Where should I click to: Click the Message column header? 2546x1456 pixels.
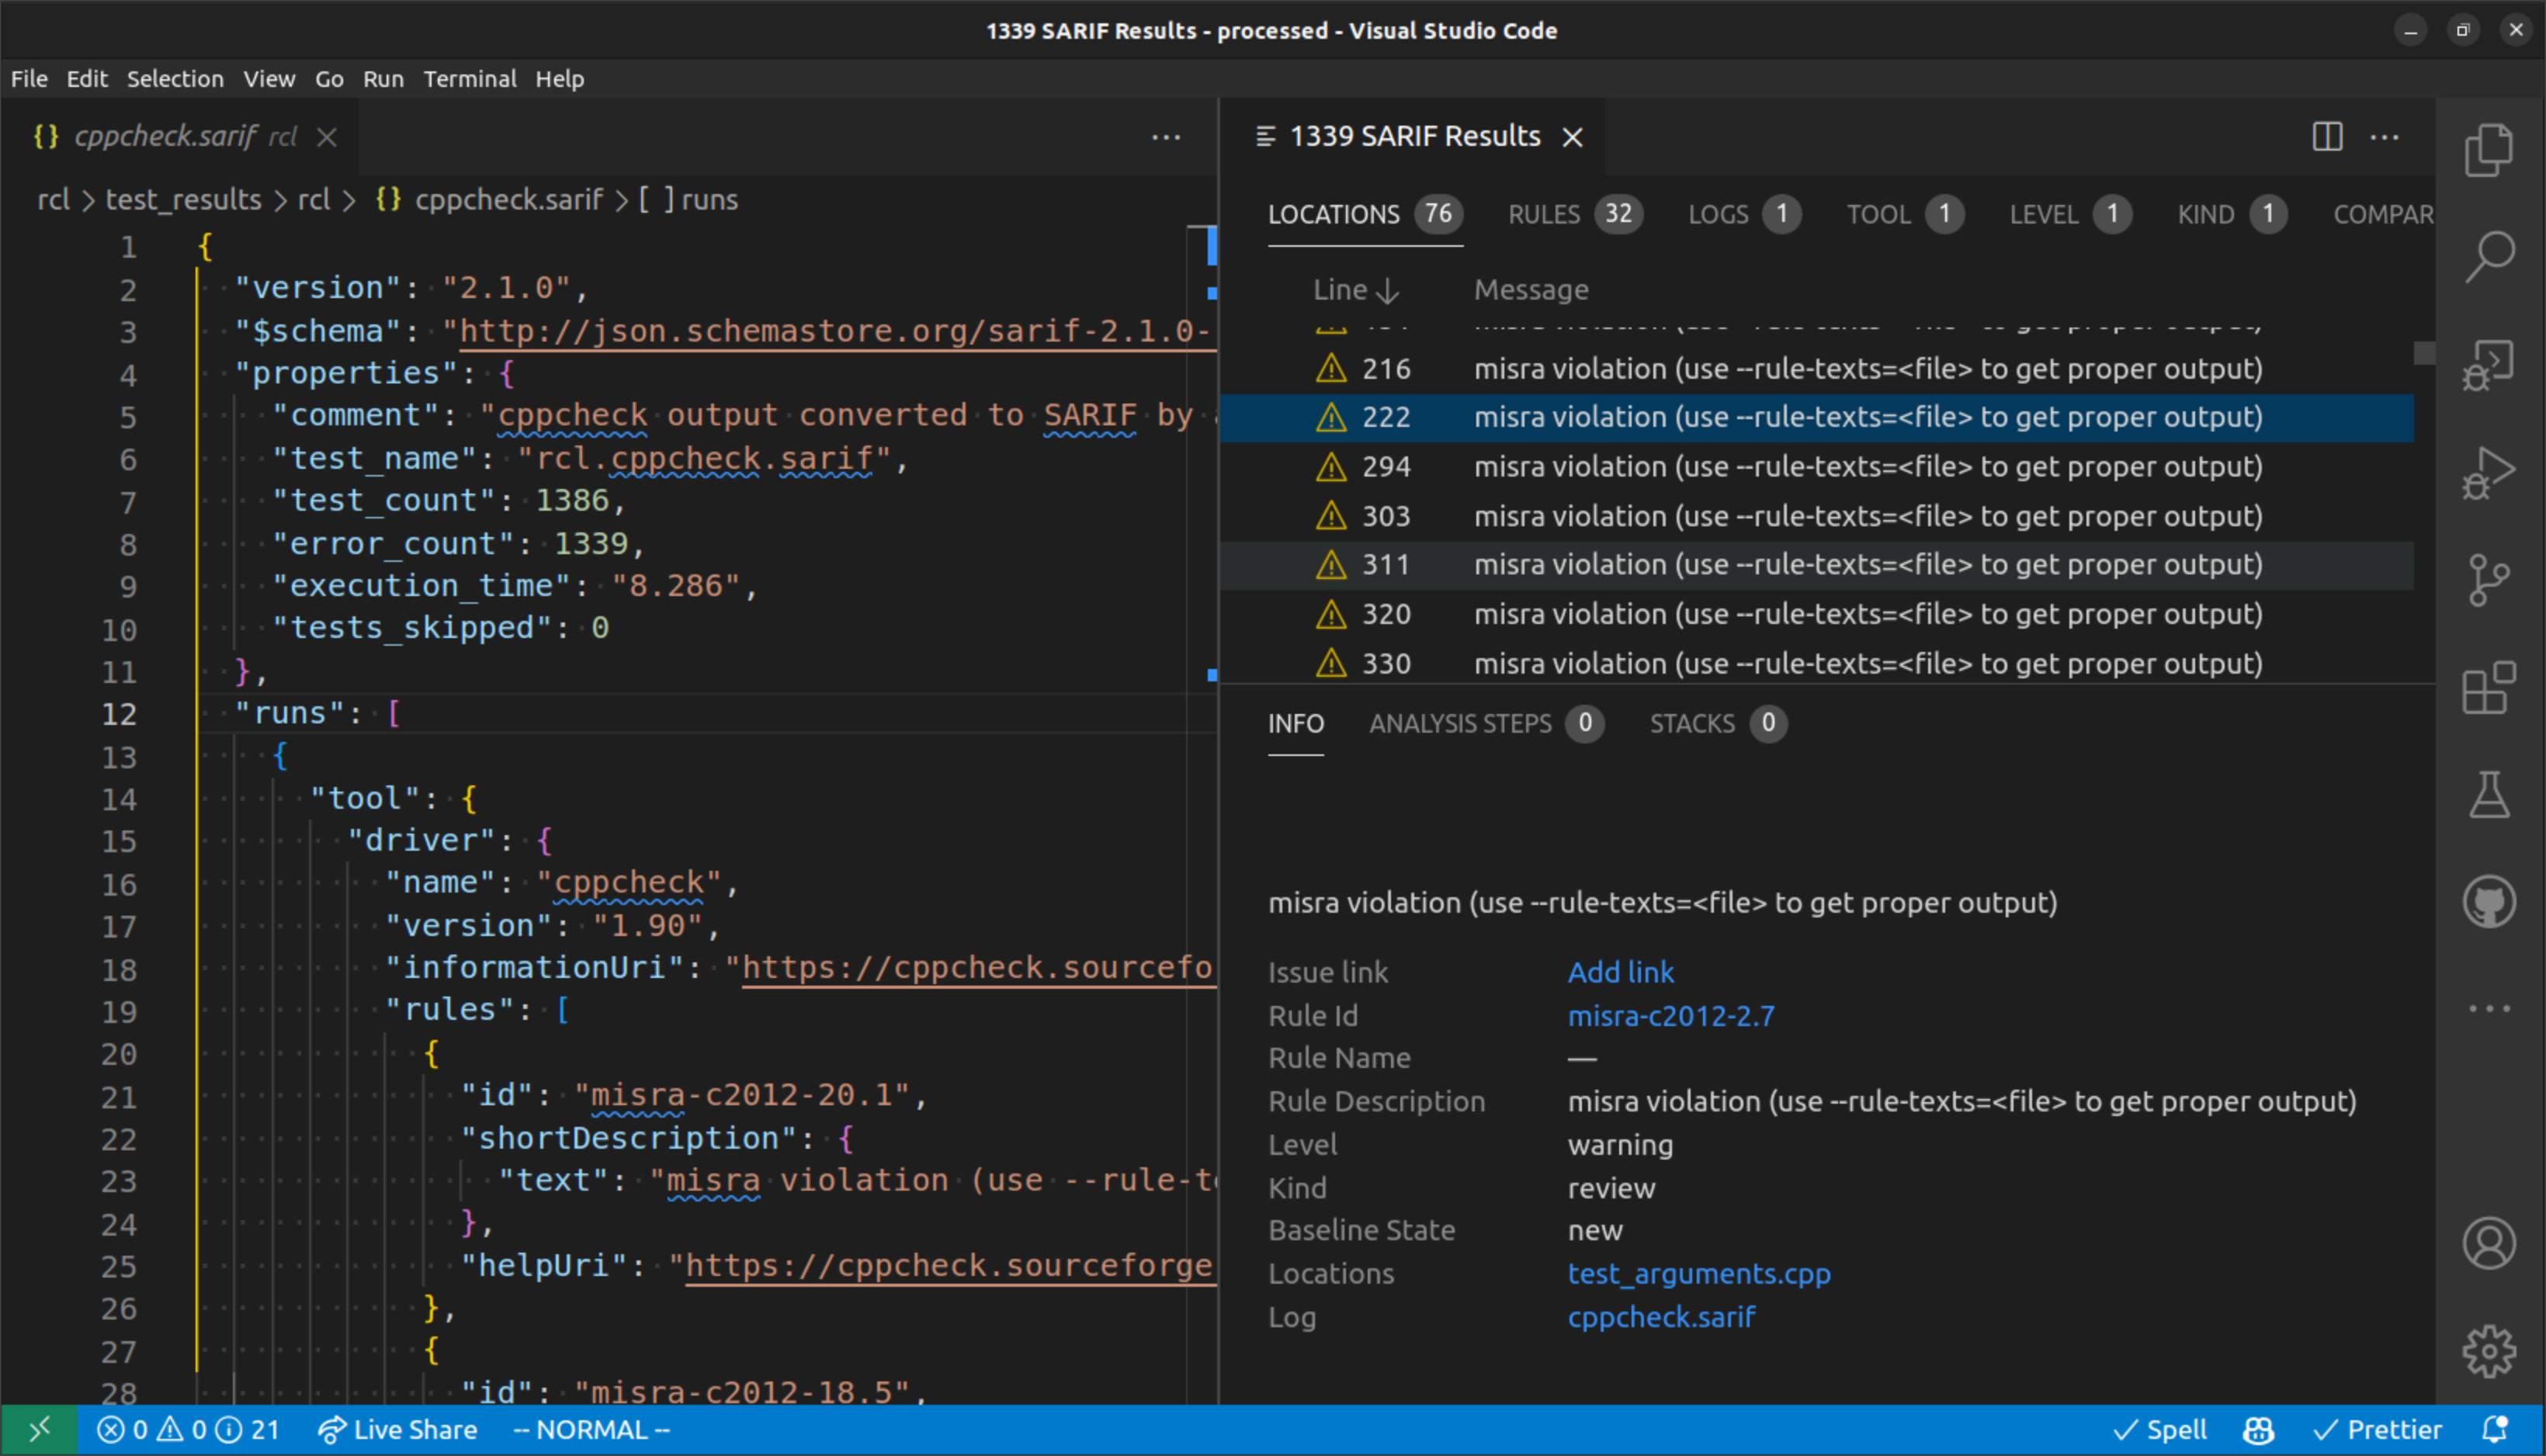point(1531,290)
